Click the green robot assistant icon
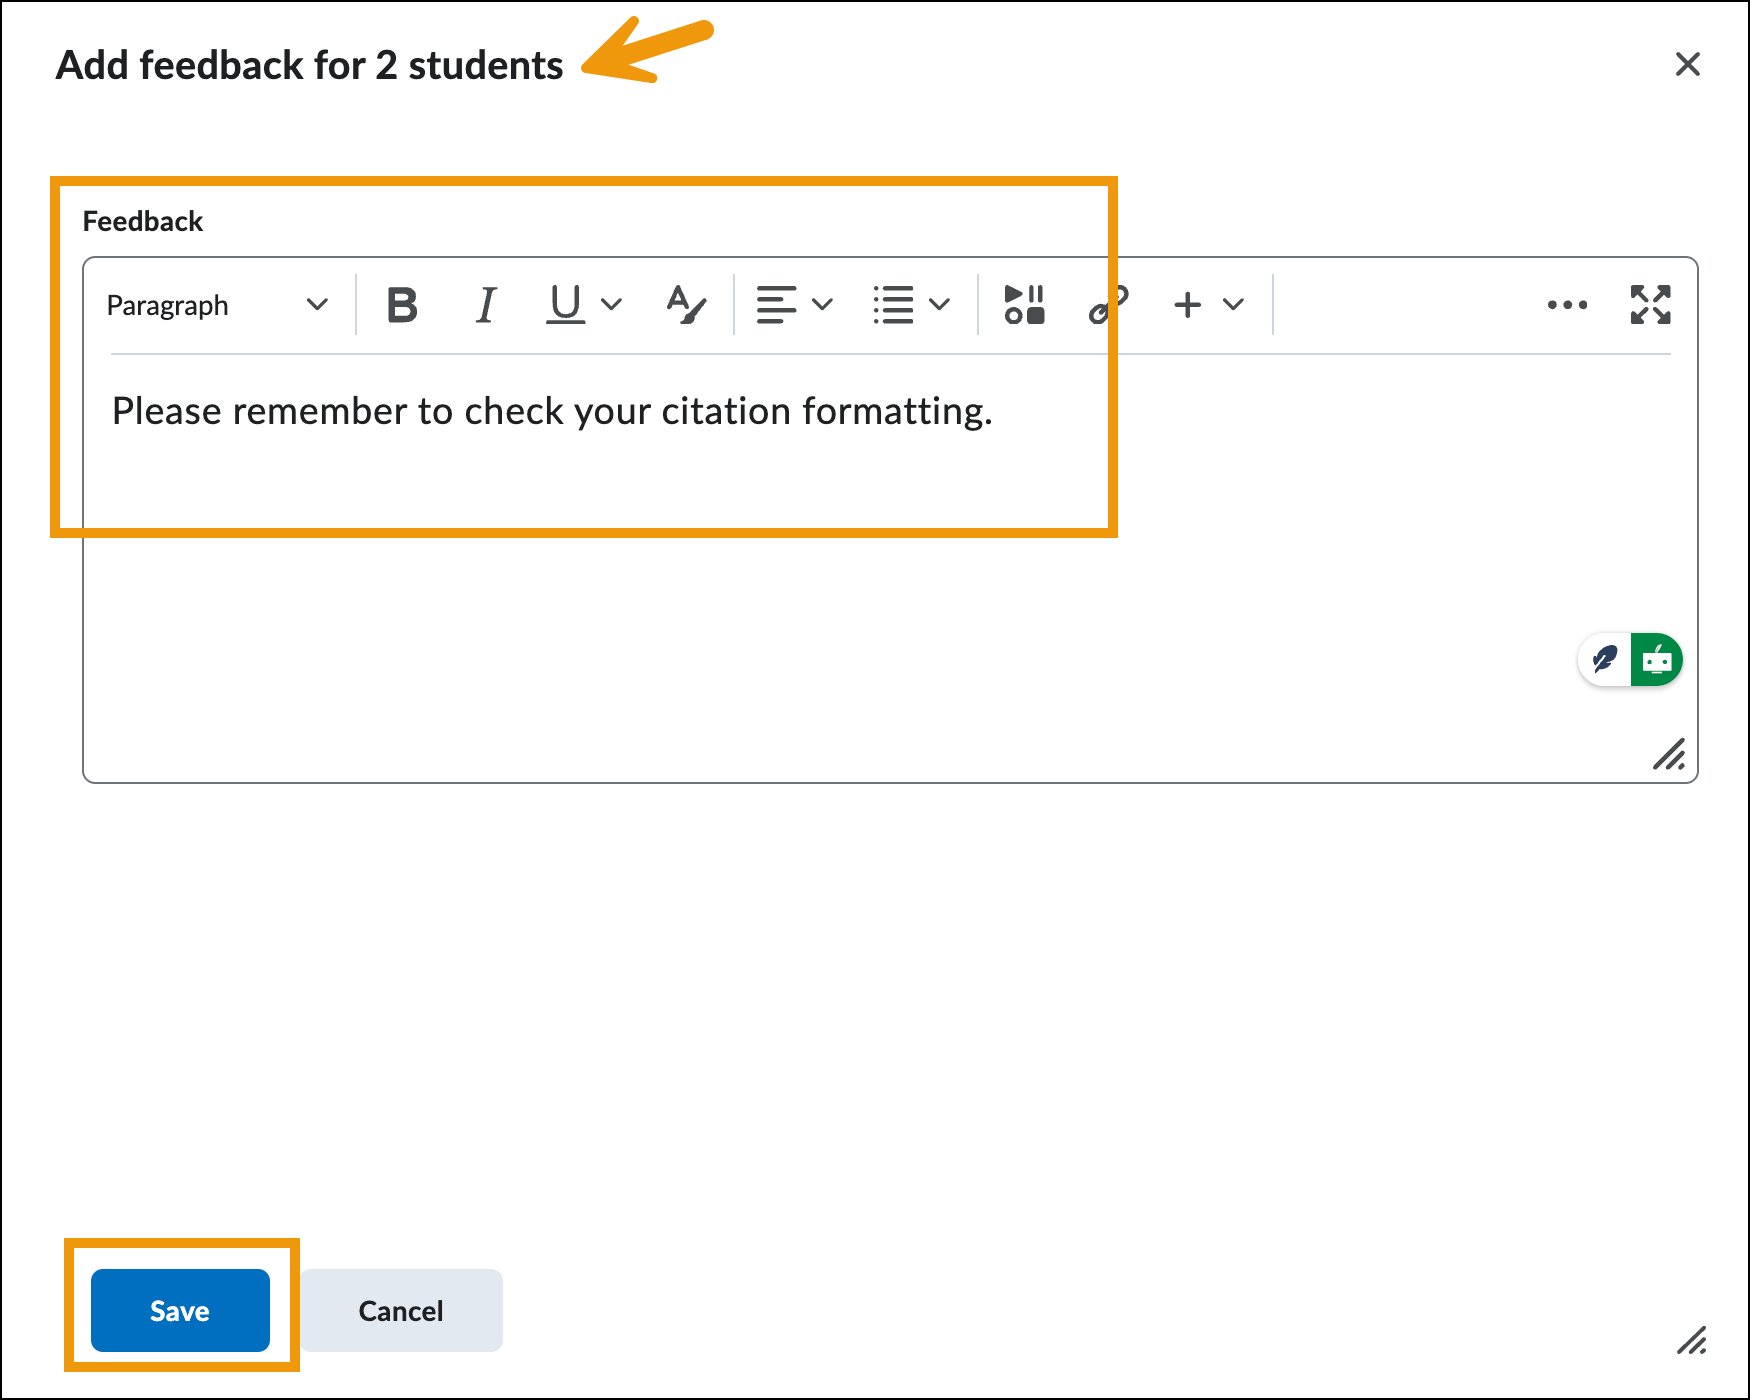 (x=1656, y=660)
